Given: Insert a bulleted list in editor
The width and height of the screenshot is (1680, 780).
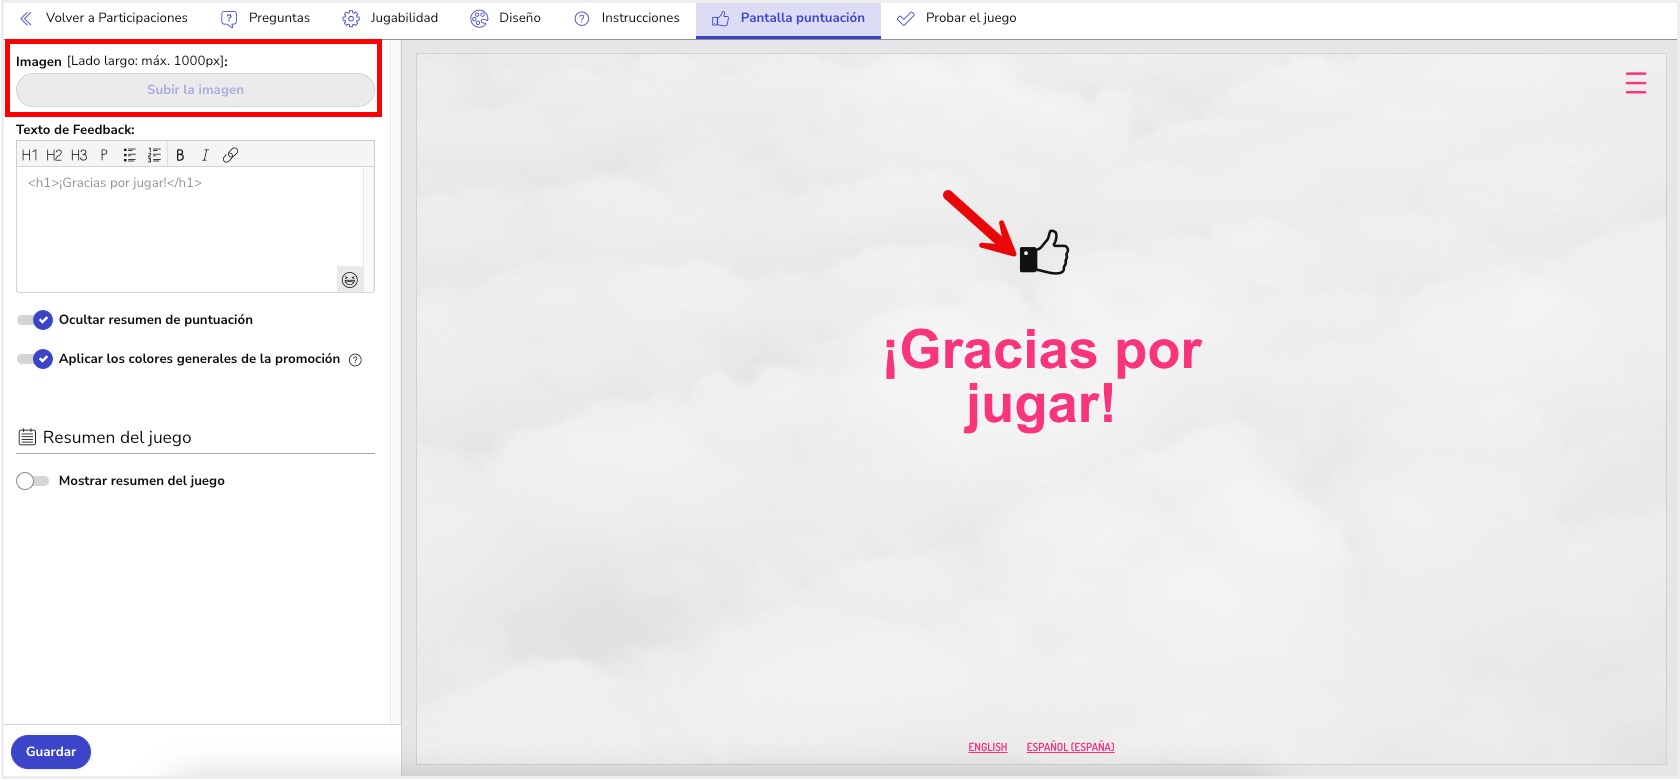Looking at the screenshot, I should coord(129,155).
